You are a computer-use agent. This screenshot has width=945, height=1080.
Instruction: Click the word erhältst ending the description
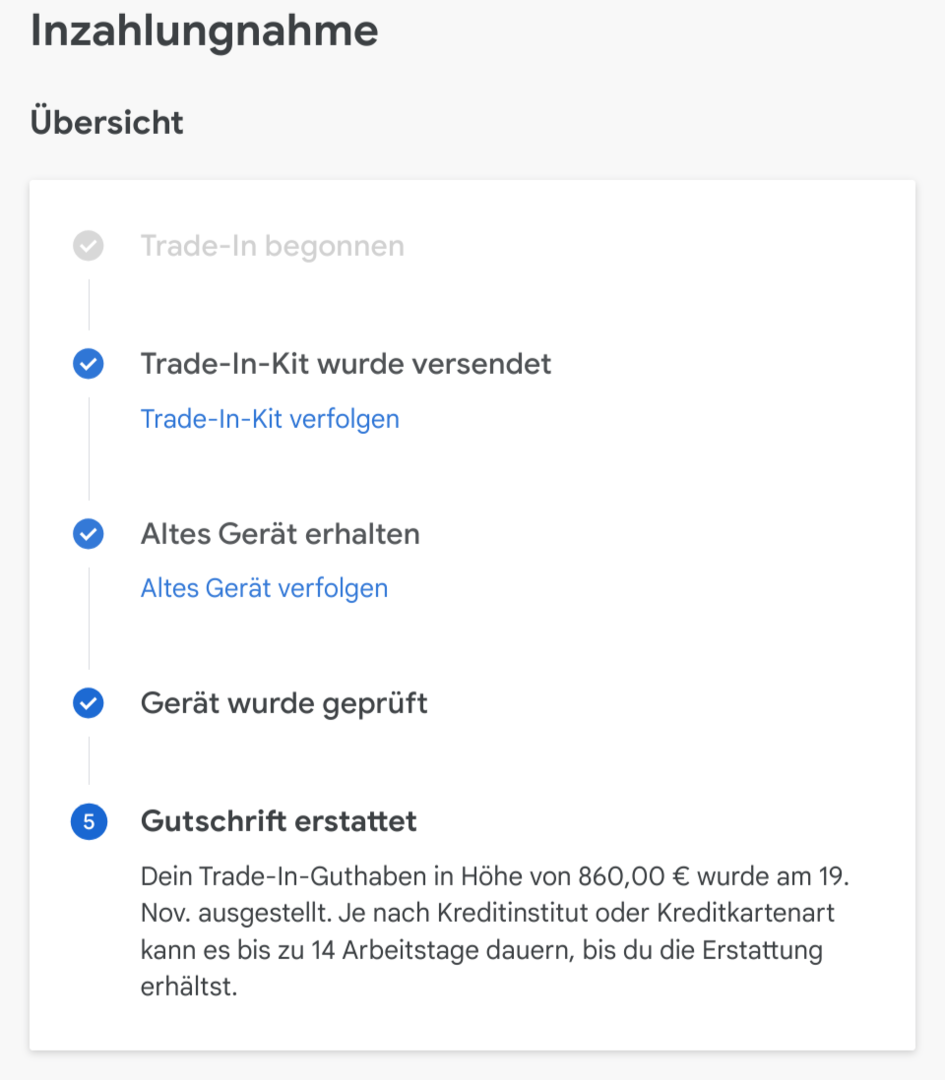click(x=187, y=985)
